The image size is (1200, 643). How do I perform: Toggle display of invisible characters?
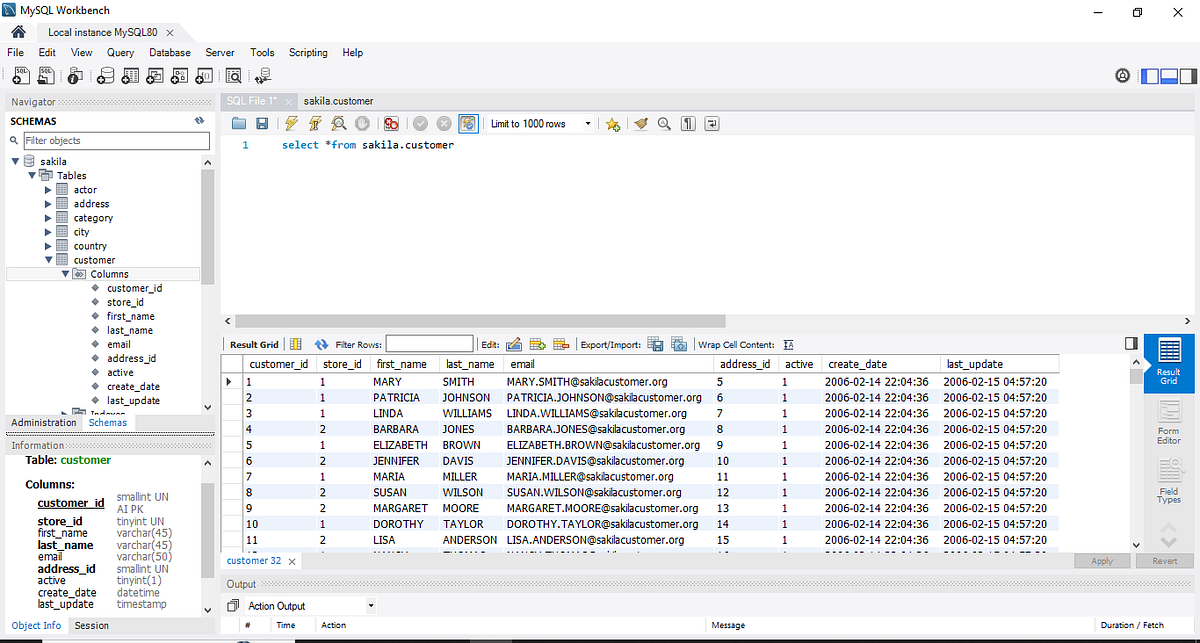tap(688, 124)
